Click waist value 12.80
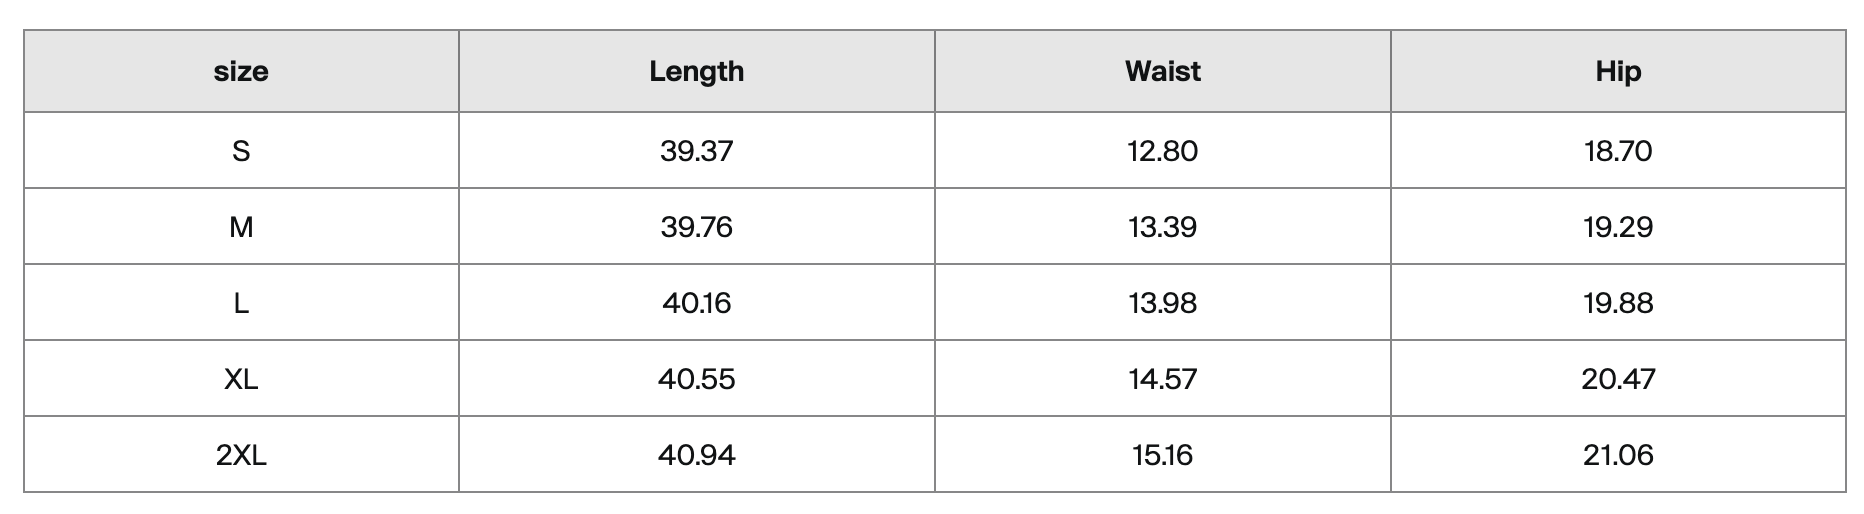1864x514 pixels. pyautogui.click(x=1163, y=150)
